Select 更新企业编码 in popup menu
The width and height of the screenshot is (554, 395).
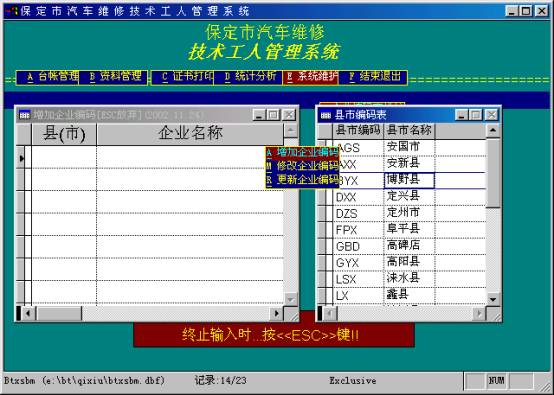tap(302, 179)
